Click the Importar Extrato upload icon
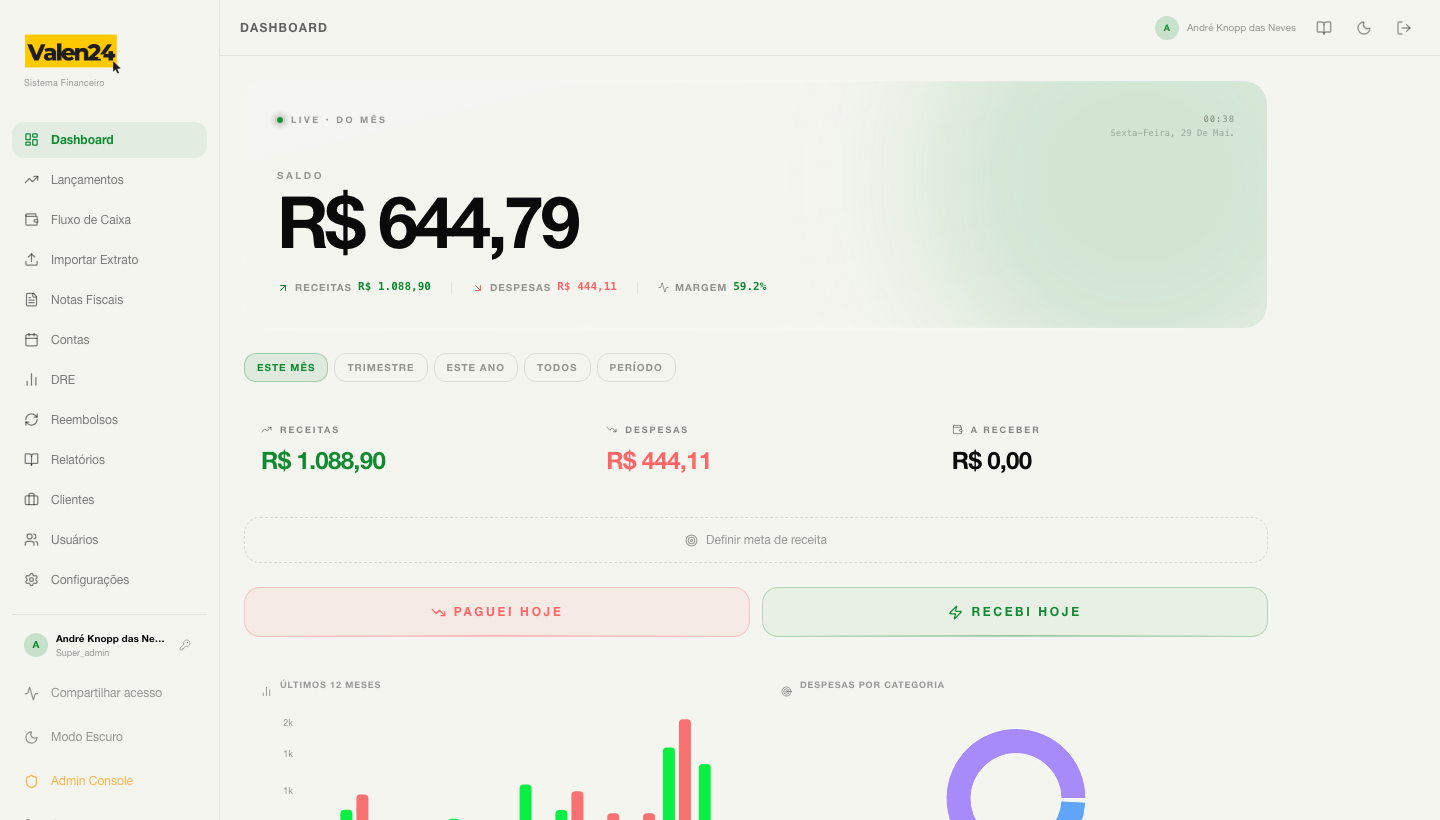The image size is (1440, 820). coord(31,260)
